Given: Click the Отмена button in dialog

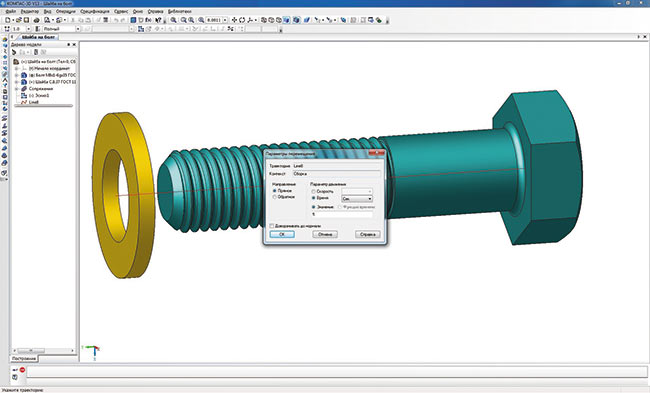Looking at the screenshot, I should (x=325, y=234).
